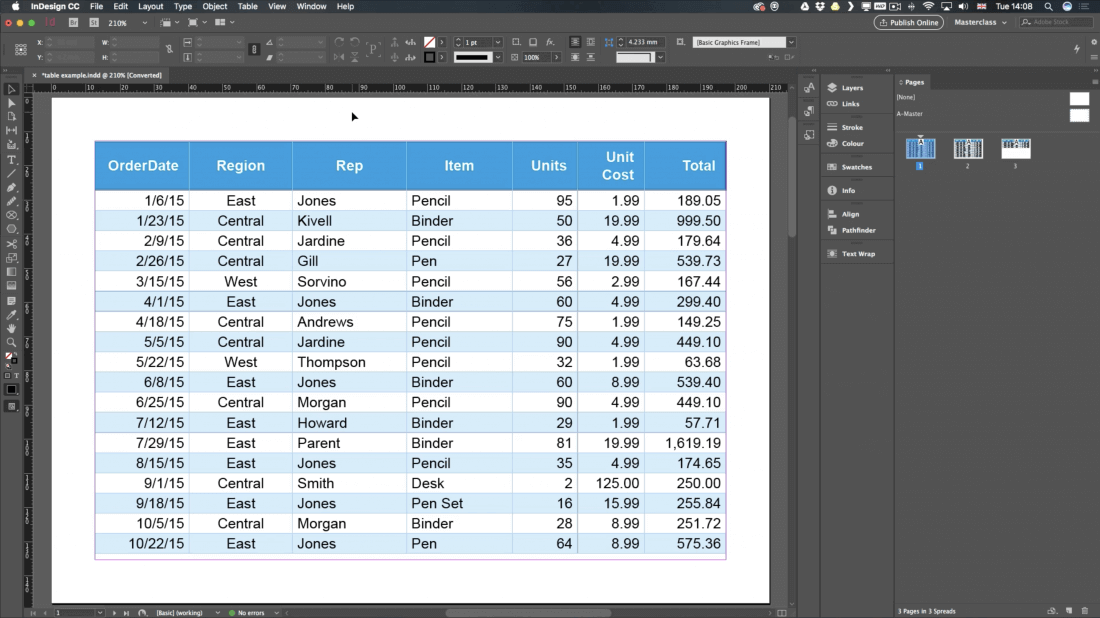Click the Publish Online button
The height and width of the screenshot is (618, 1100).
908,22
